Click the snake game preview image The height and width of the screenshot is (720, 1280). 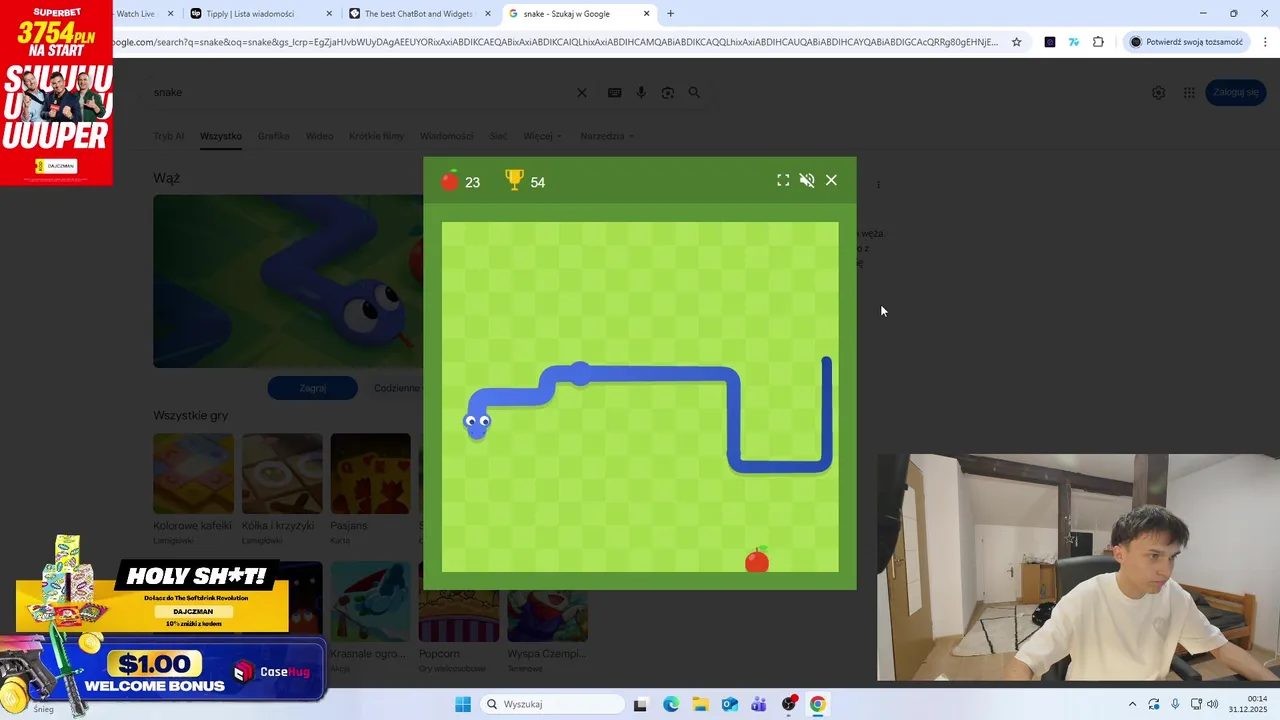[x=288, y=281]
